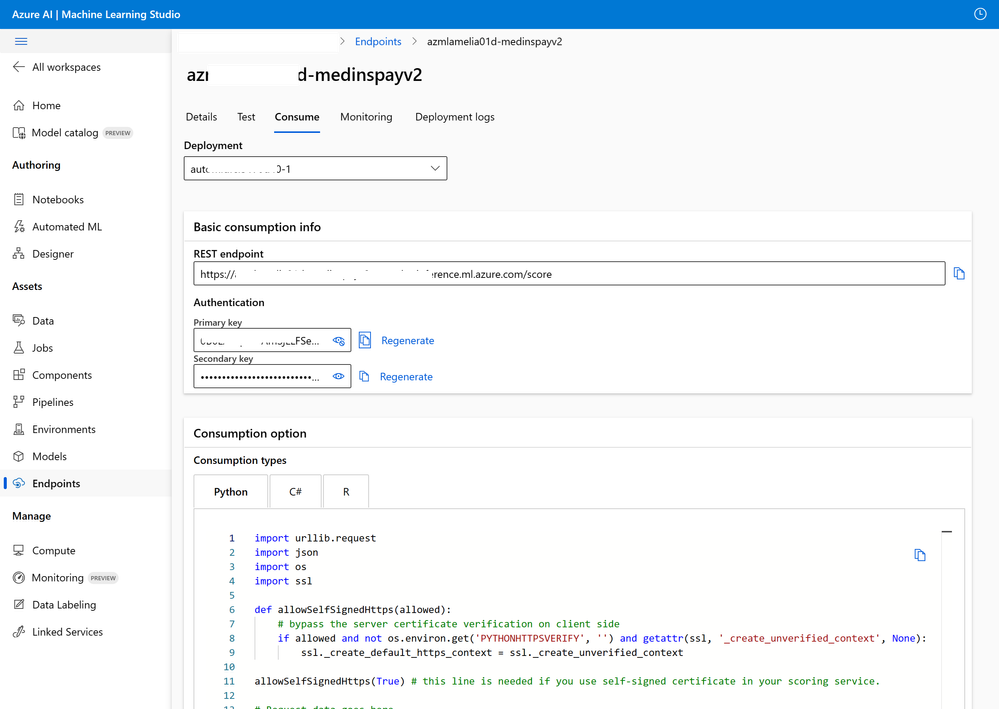Open the Linked Services icon
This screenshot has width=999, height=709.
[19, 632]
